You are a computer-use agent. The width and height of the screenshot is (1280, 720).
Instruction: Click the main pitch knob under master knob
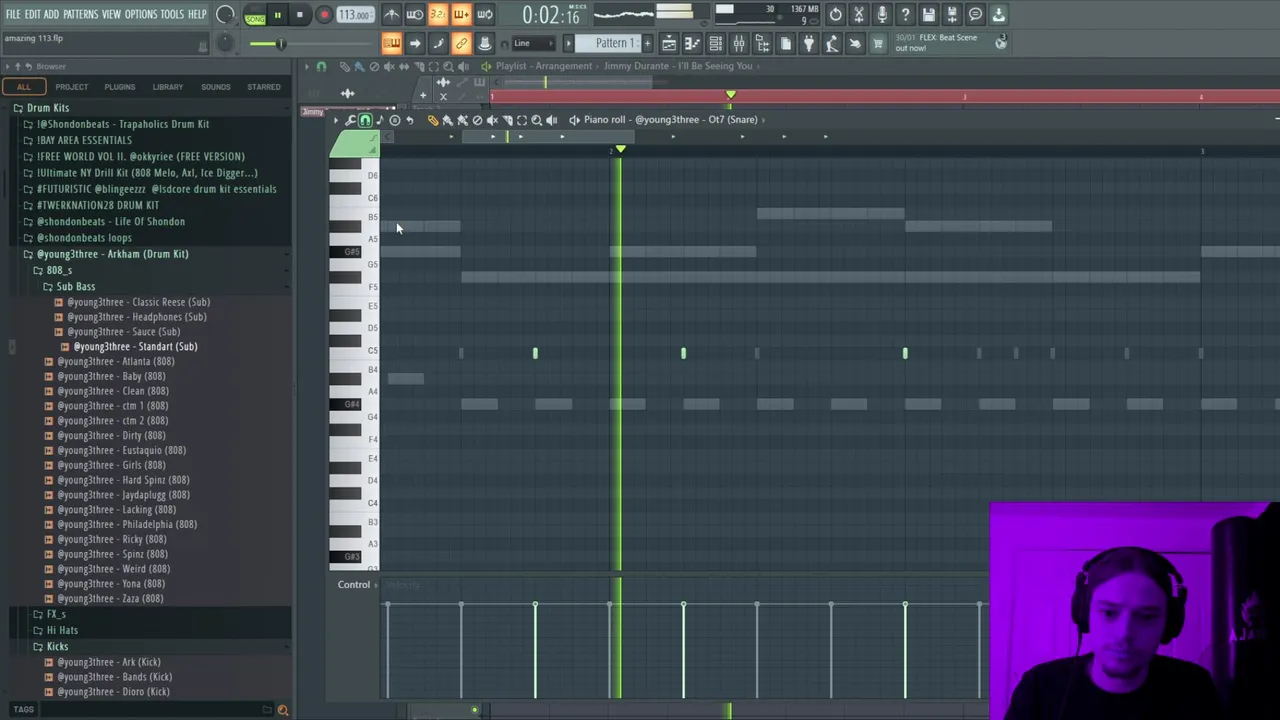[226, 42]
